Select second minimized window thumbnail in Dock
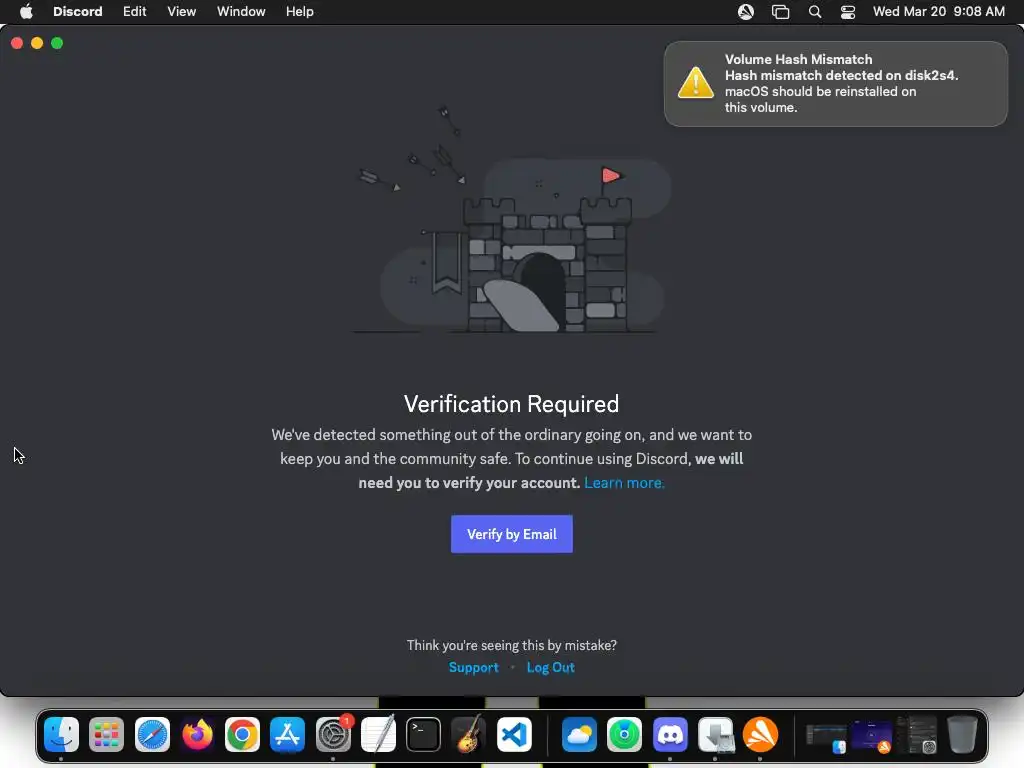This screenshot has height=768, width=1024. (871, 737)
